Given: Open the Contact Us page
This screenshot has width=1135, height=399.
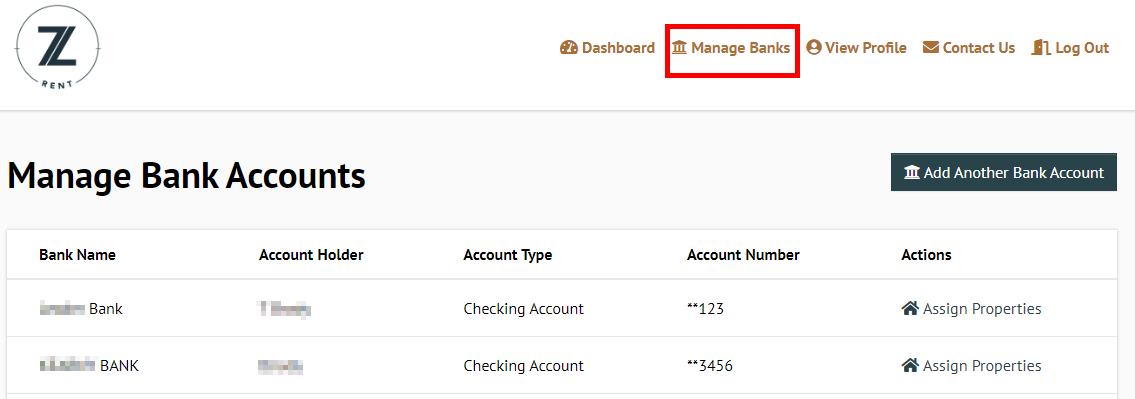Looking at the screenshot, I should (969, 48).
